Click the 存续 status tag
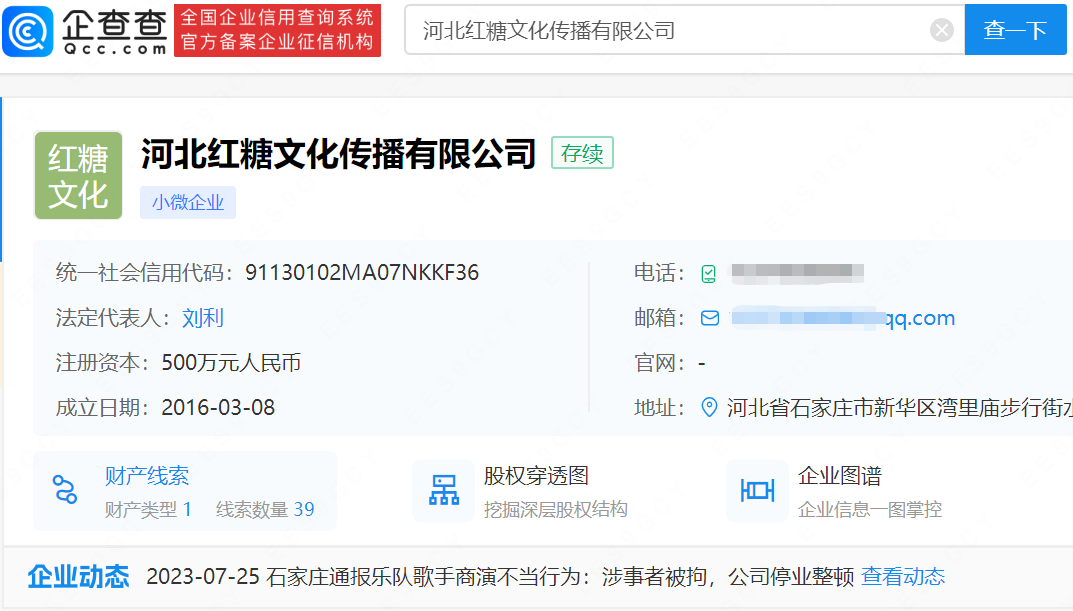 (x=582, y=153)
